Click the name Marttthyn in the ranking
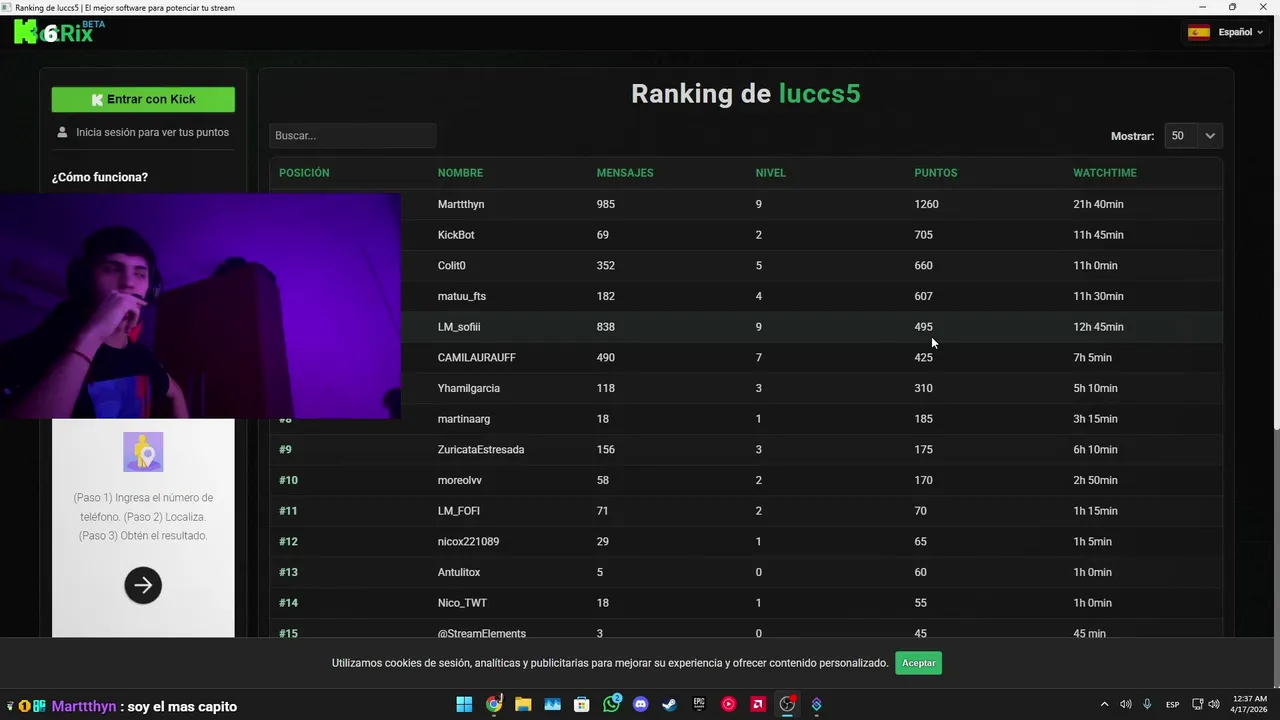The image size is (1280, 720). click(x=461, y=204)
